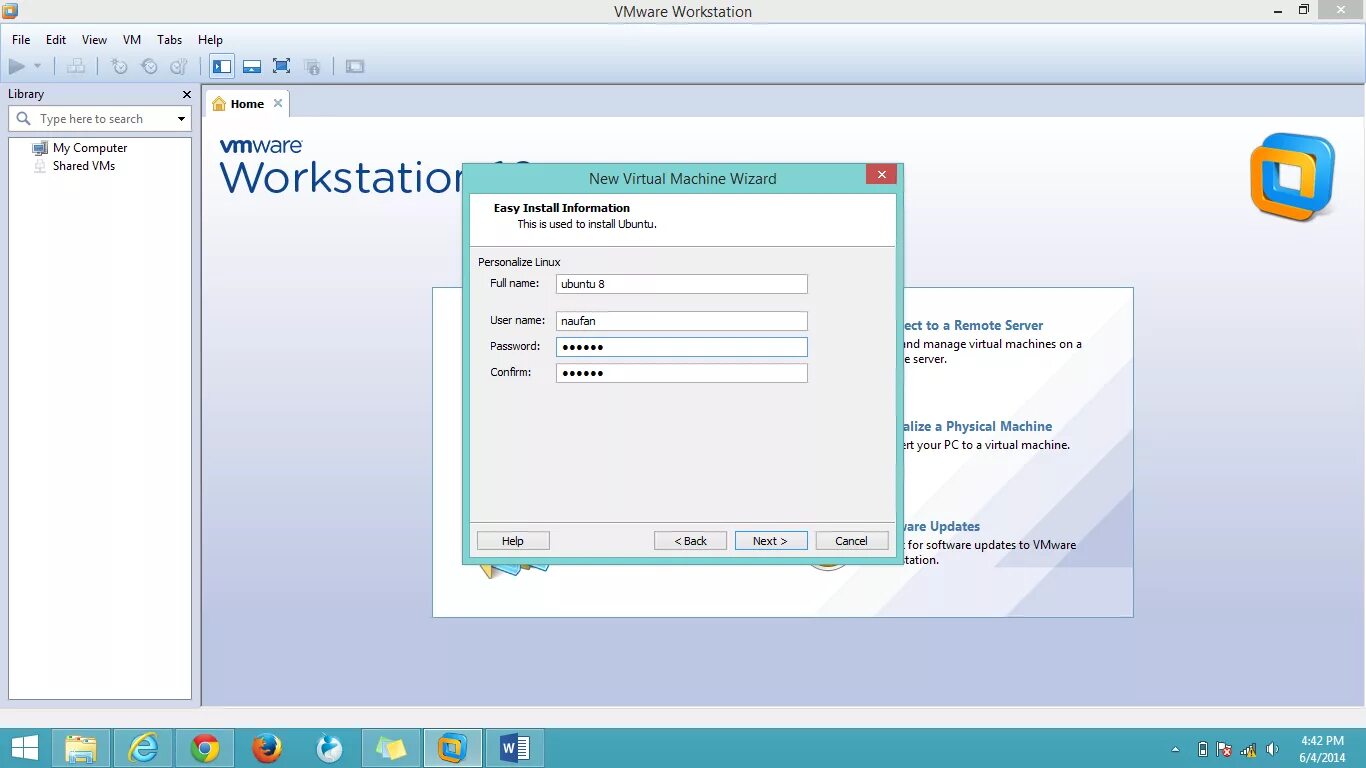Open the Windows Start button

click(24, 748)
